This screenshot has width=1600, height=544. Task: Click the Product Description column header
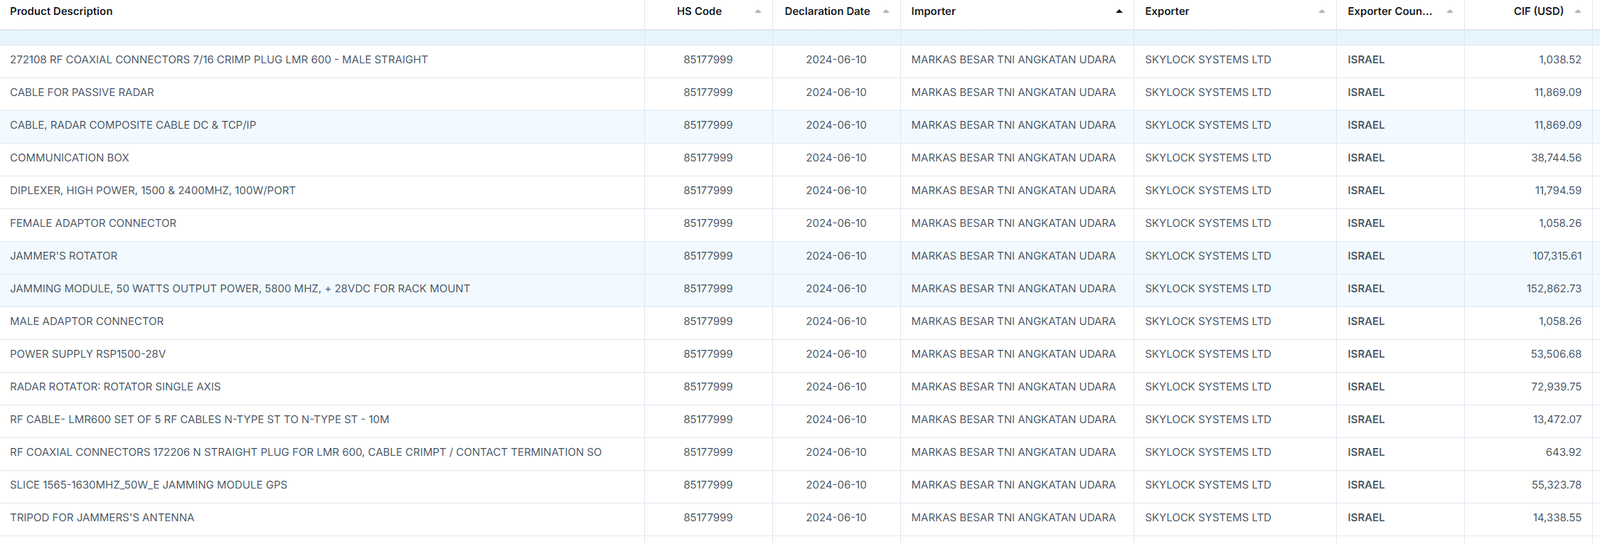pyautogui.click(x=61, y=12)
